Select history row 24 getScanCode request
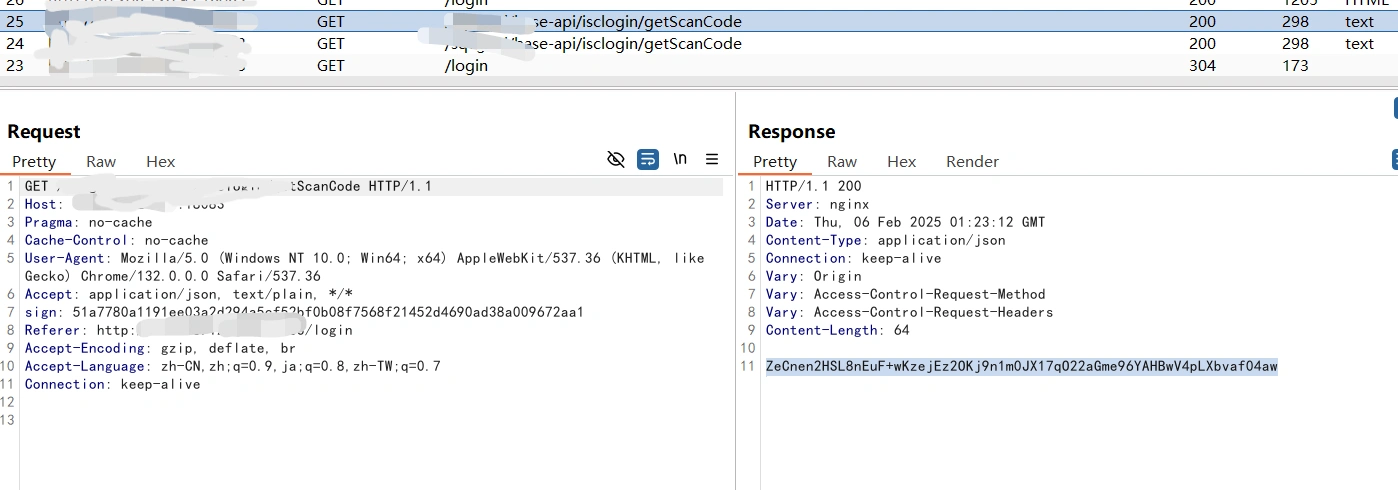 point(600,44)
